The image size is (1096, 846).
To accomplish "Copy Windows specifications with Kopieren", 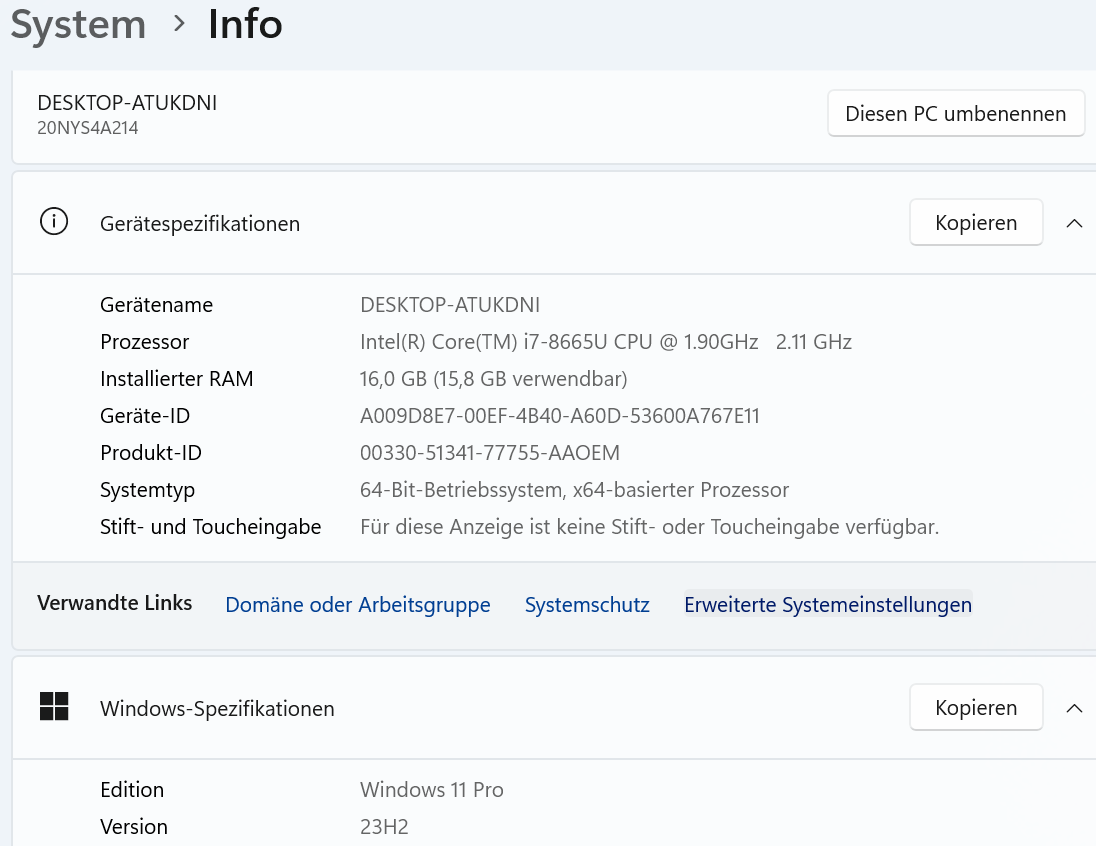I will pyautogui.click(x=976, y=708).
